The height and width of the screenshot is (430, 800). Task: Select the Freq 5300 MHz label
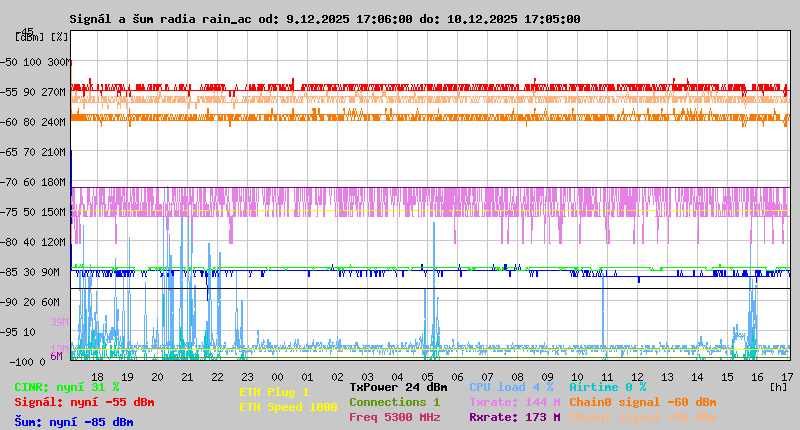(394, 417)
